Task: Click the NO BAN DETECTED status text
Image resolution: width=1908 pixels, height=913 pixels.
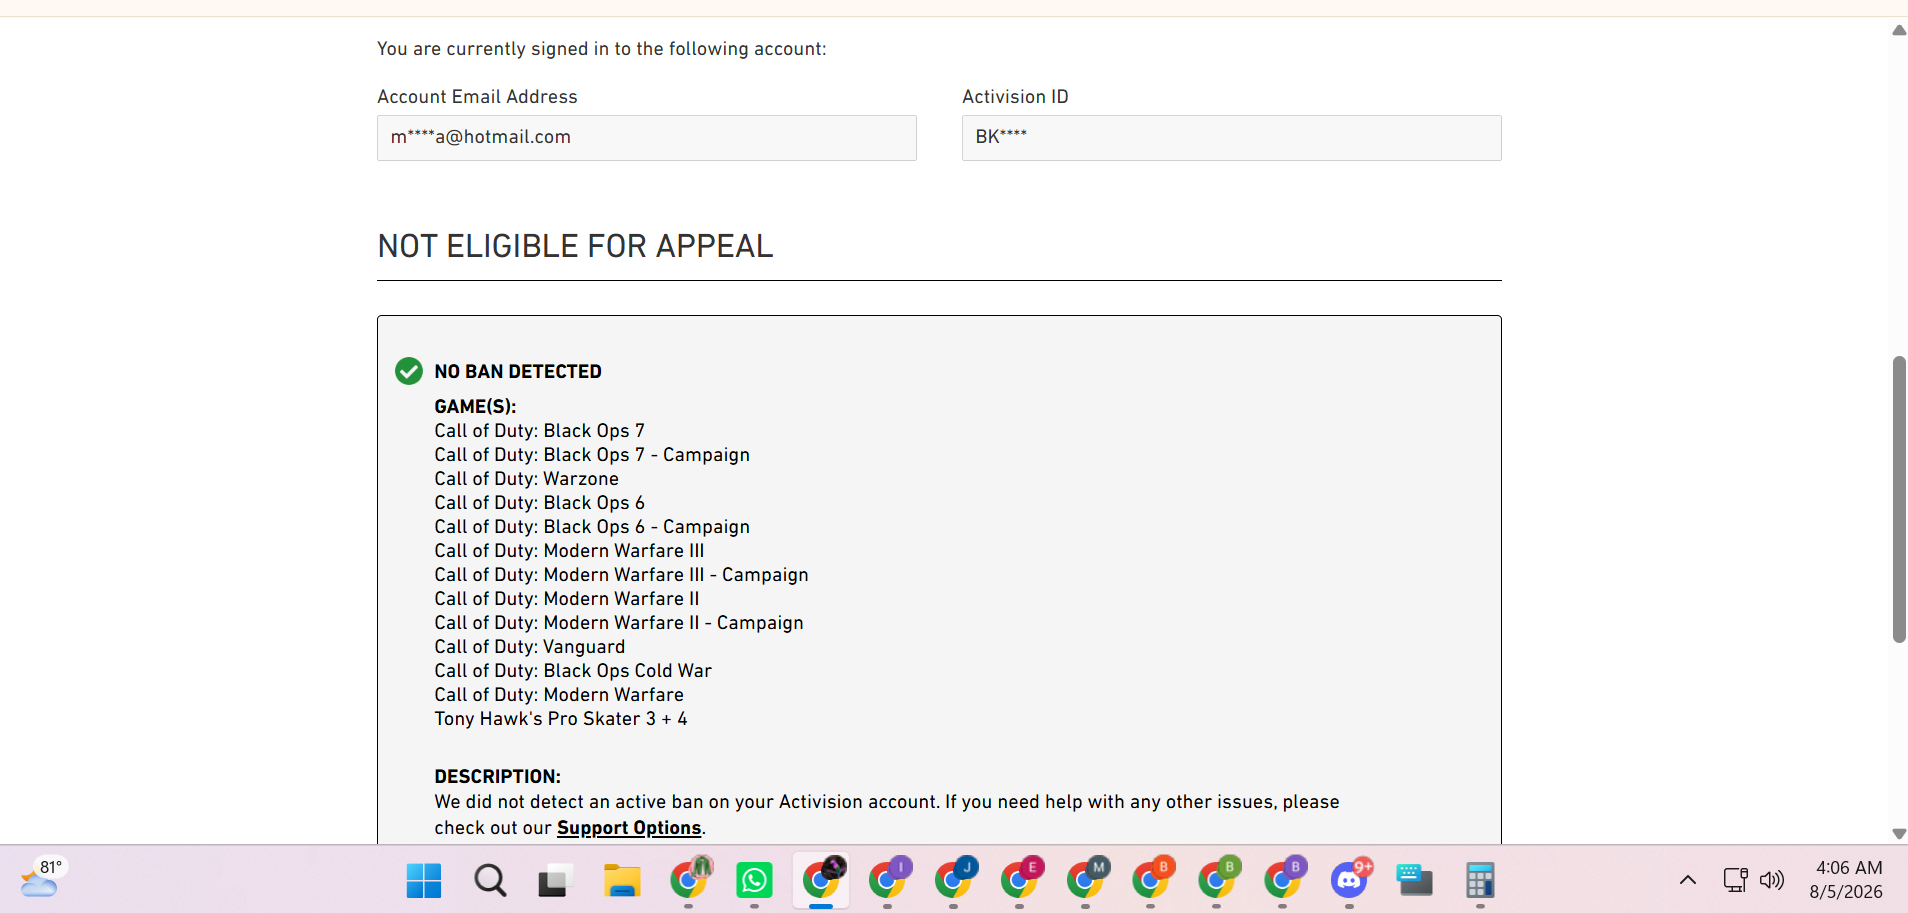Action: (x=518, y=372)
